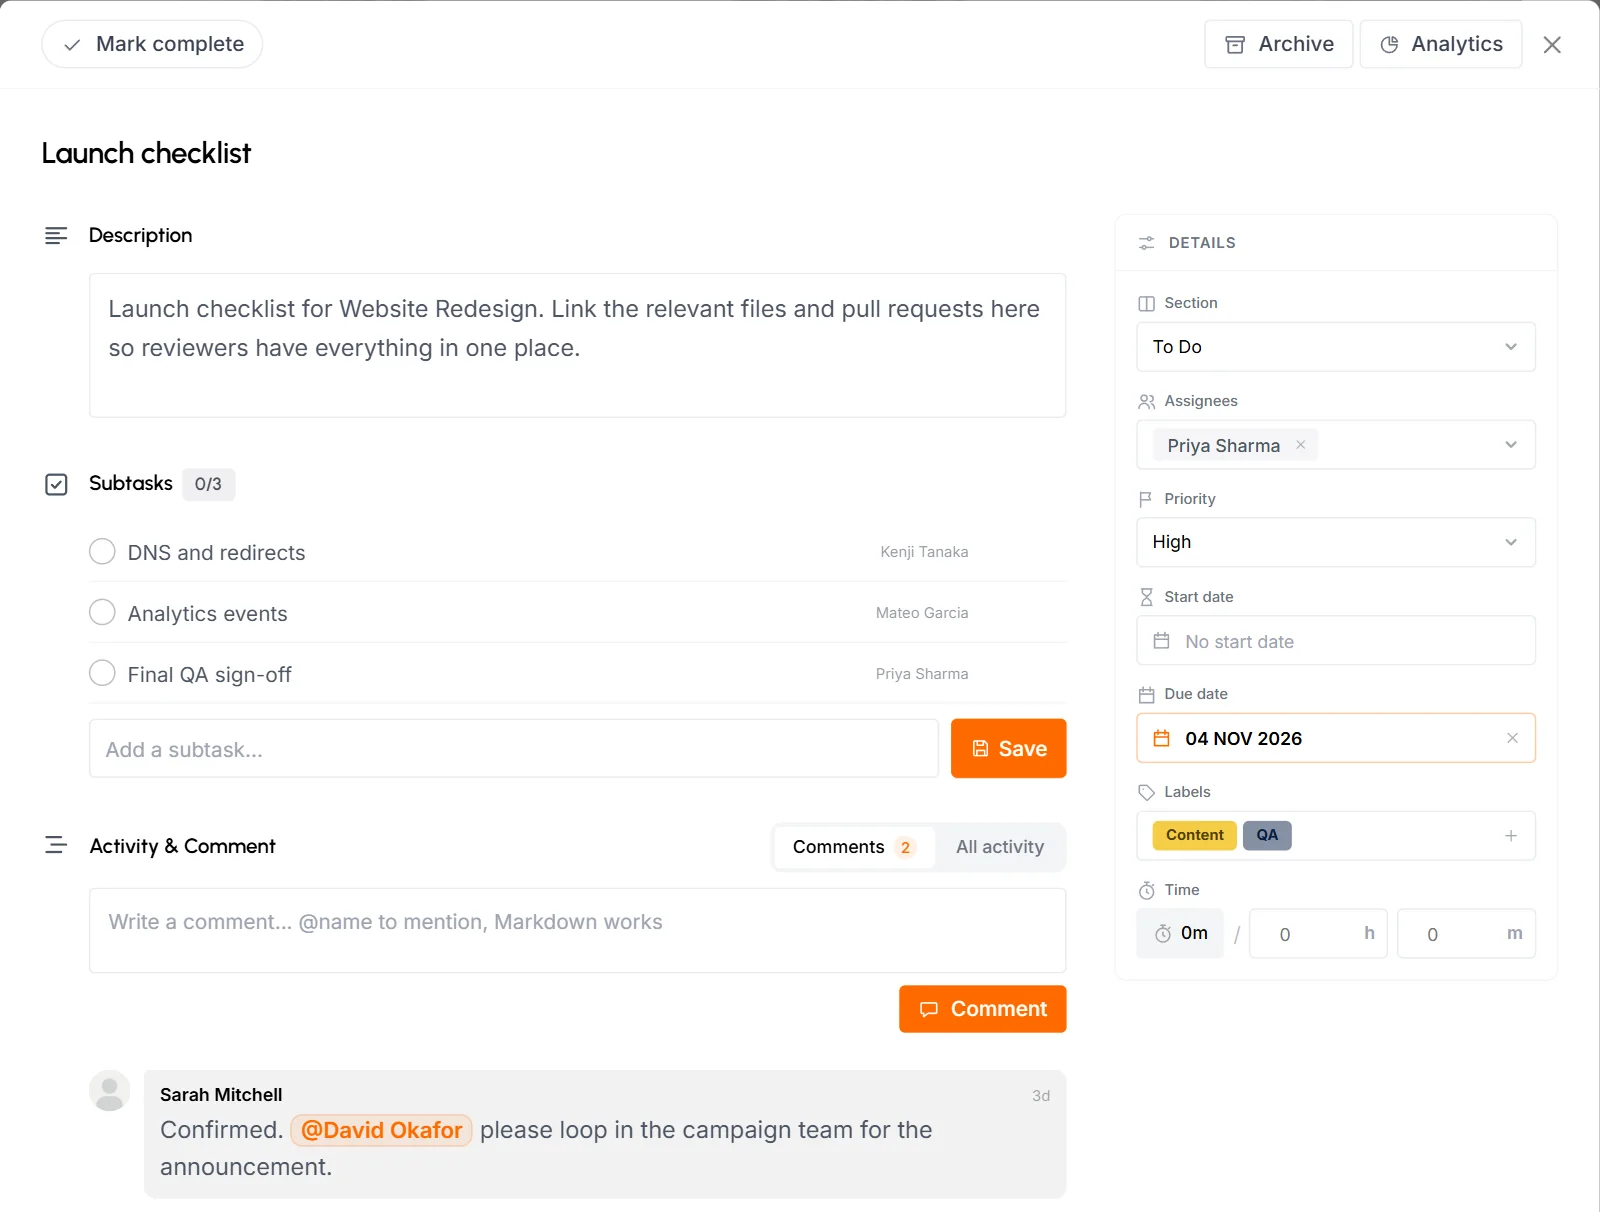Screen dimensions: 1600x1212
Task: Click the Start date hourglass icon
Action: pyautogui.click(x=1146, y=597)
